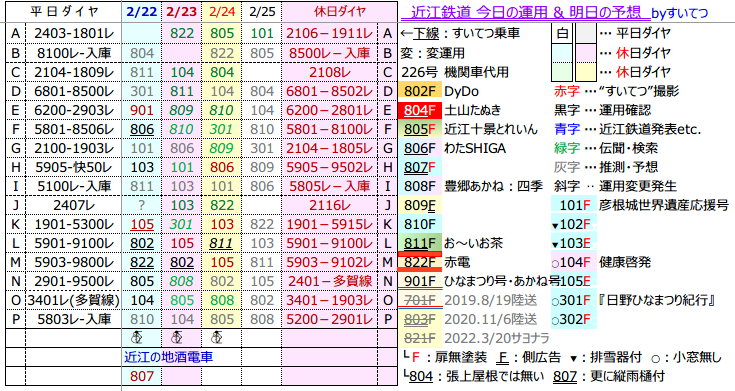735x391 pixels.
Task: Click the red 804F train cell
Action: coord(420,110)
